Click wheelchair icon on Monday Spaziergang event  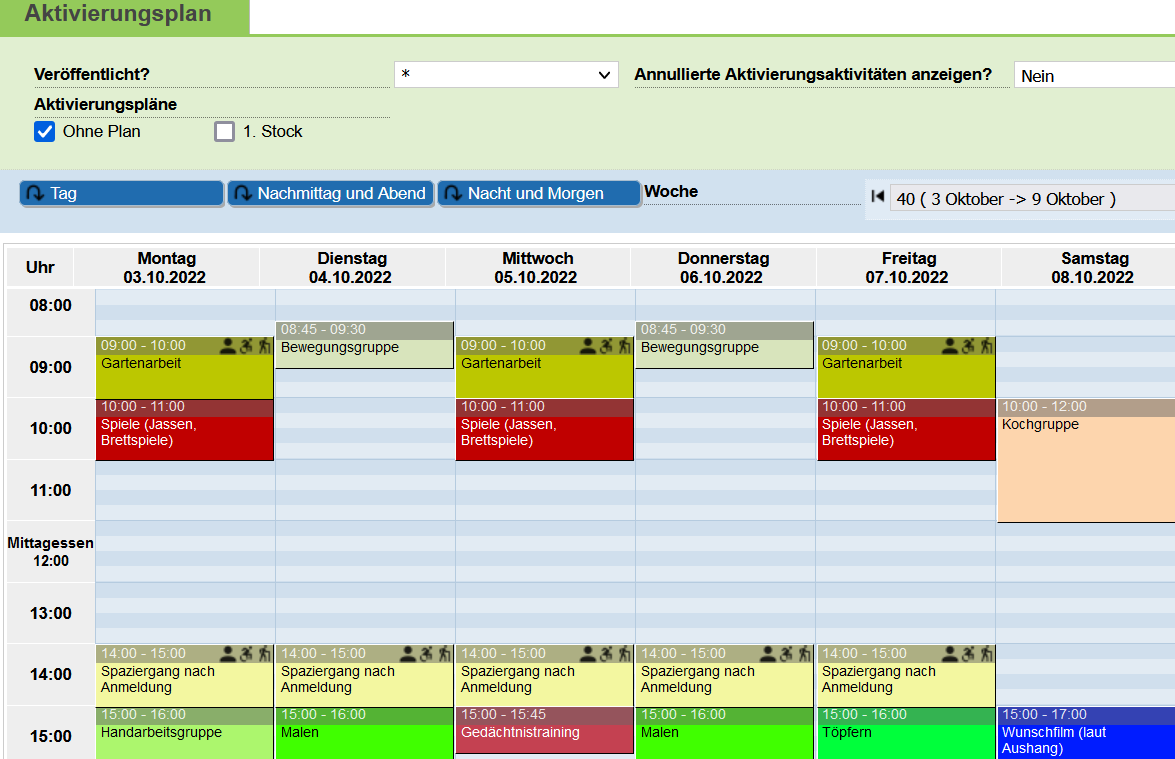(247, 654)
